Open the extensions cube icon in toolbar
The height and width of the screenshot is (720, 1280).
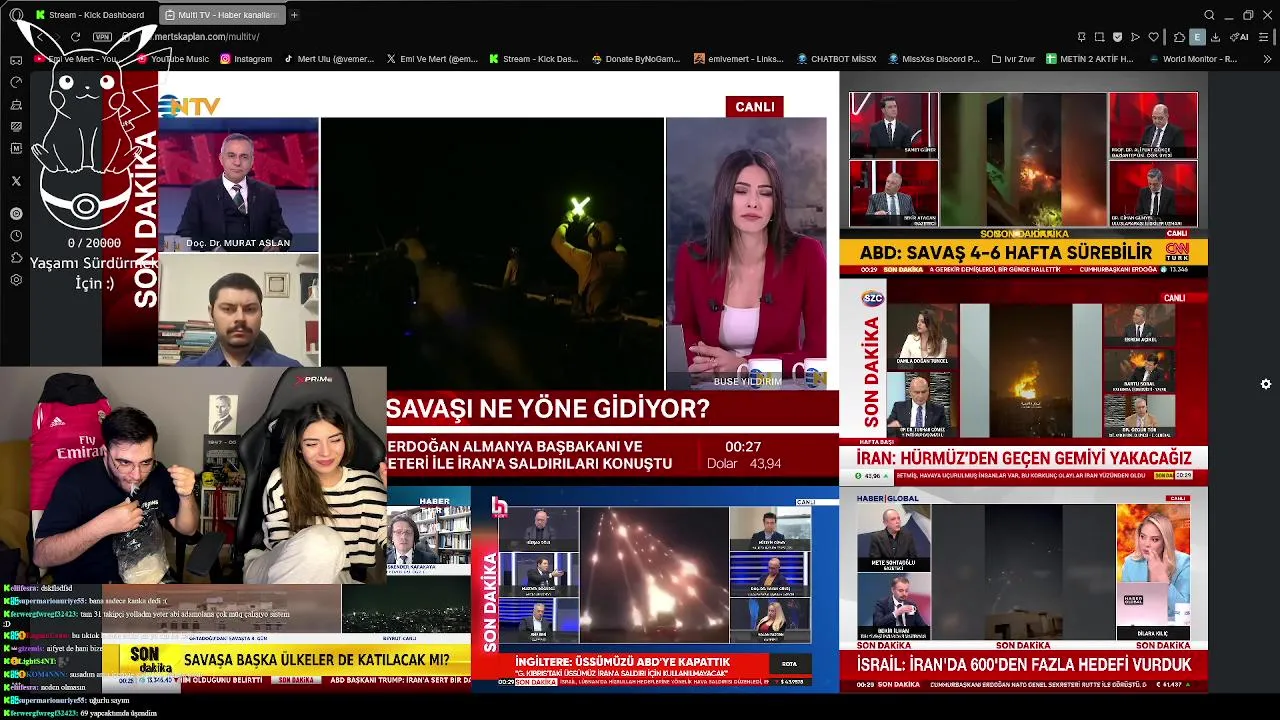click(x=1179, y=37)
